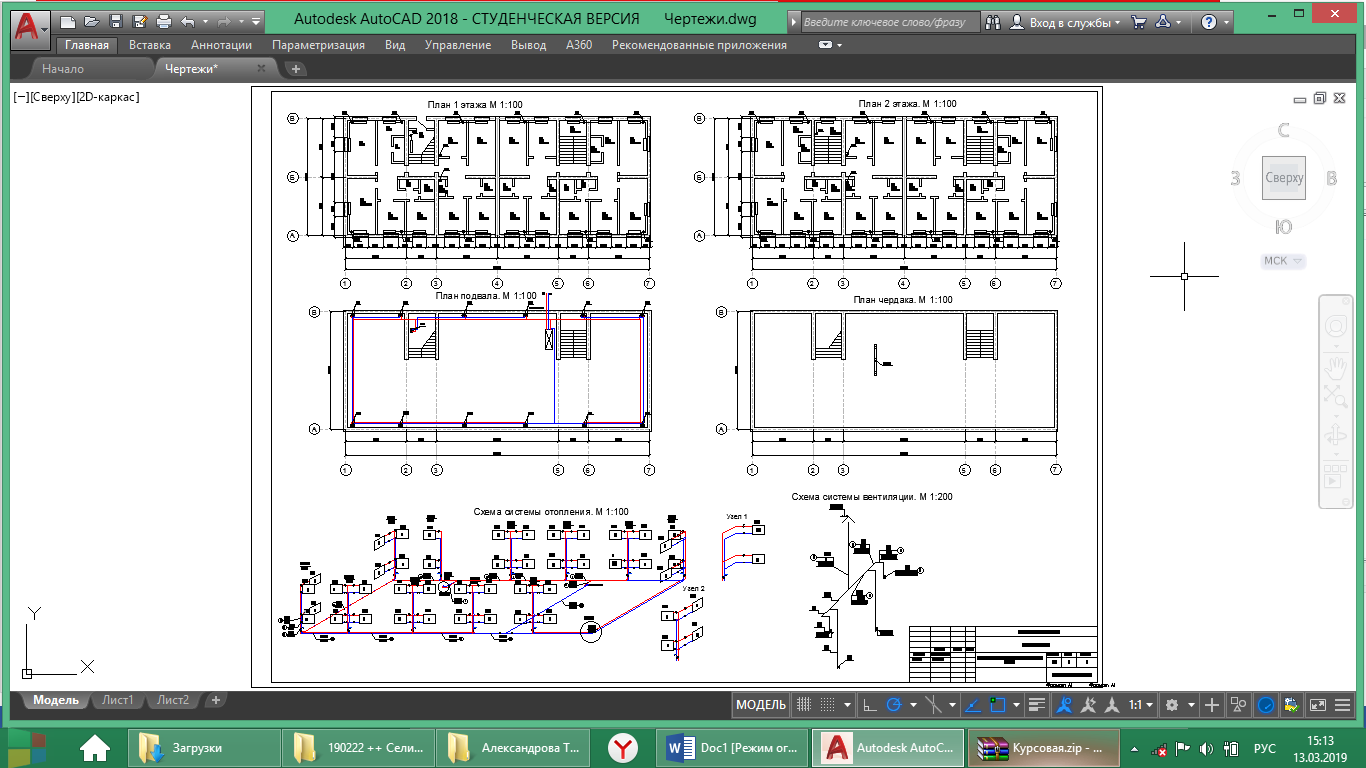This screenshot has height=768, width=1366.
Task: Expand the Undo history dropdown arrow
Action: click(205, 20)
